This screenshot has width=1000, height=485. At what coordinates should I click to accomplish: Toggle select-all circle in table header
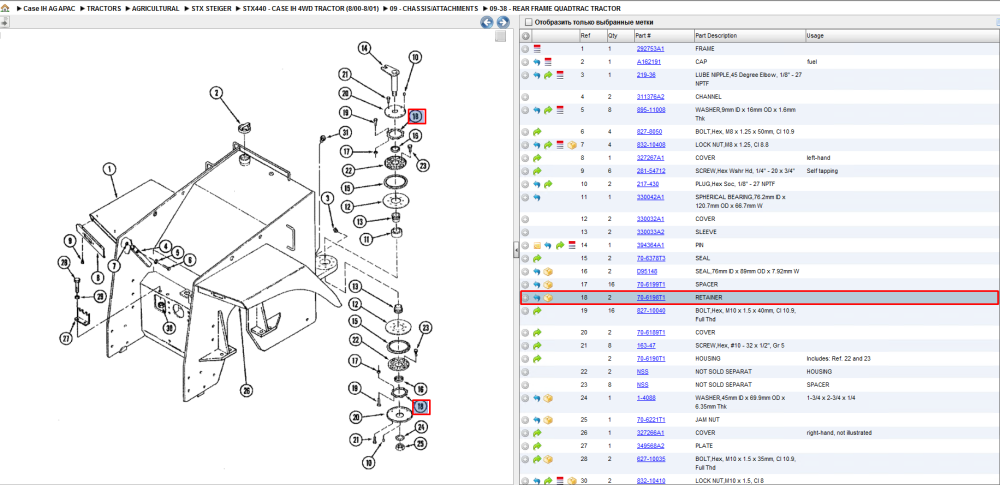[526, 36]
